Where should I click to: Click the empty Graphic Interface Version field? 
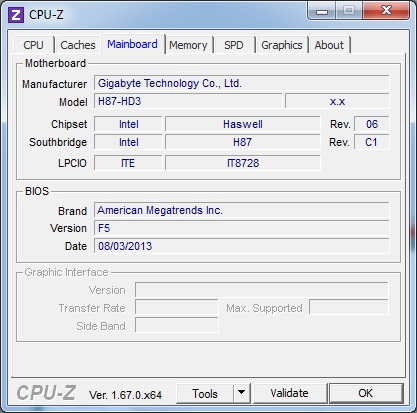pos(262,290)
